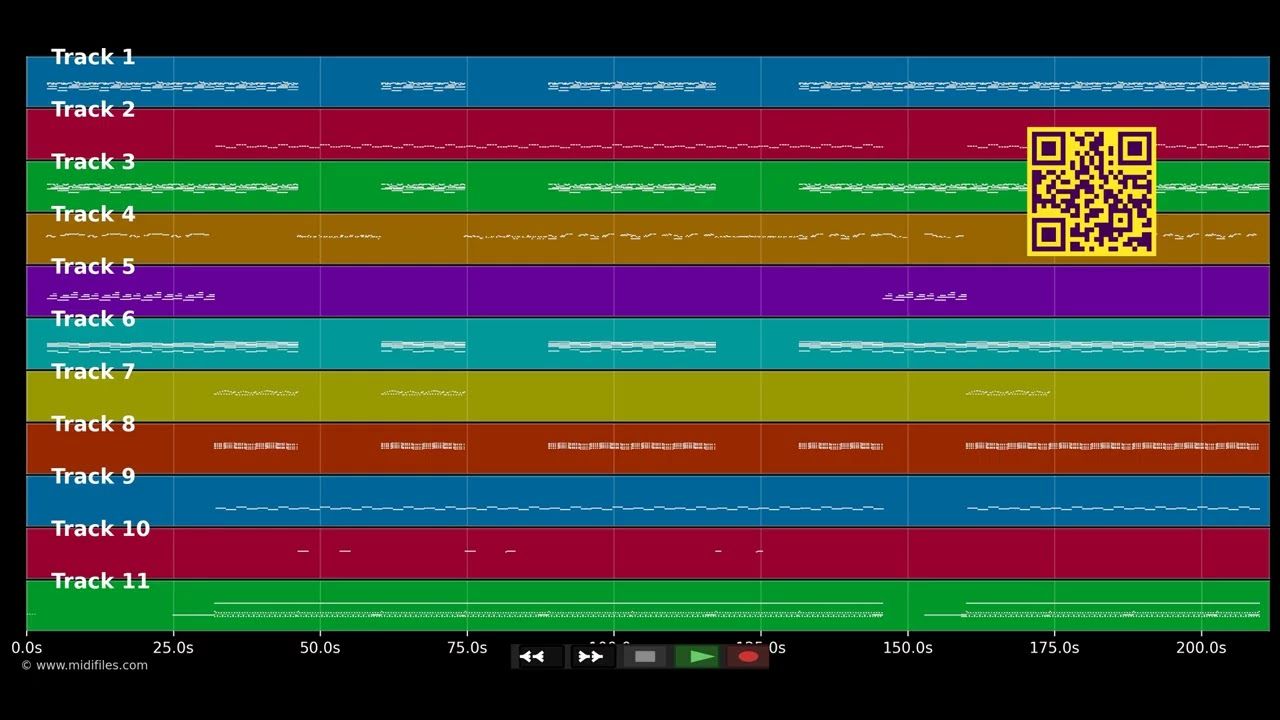Jump to the 25.0s time marker
The width and height of the screenshot is (1280, 720).
[x=173, y=648]
